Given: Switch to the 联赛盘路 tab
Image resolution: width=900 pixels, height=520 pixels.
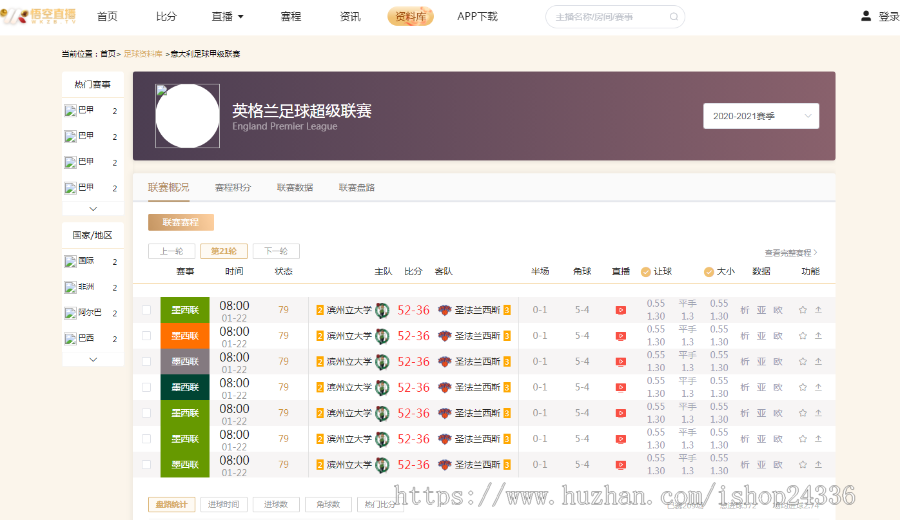Looking at the screenshot, I should (x=356, y=187).
